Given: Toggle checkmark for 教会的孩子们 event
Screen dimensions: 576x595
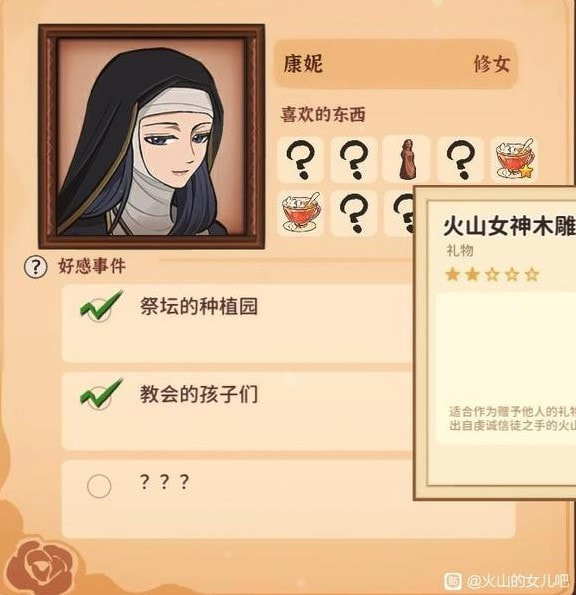Looking at the screenshot, I should [x=101, y=395].
